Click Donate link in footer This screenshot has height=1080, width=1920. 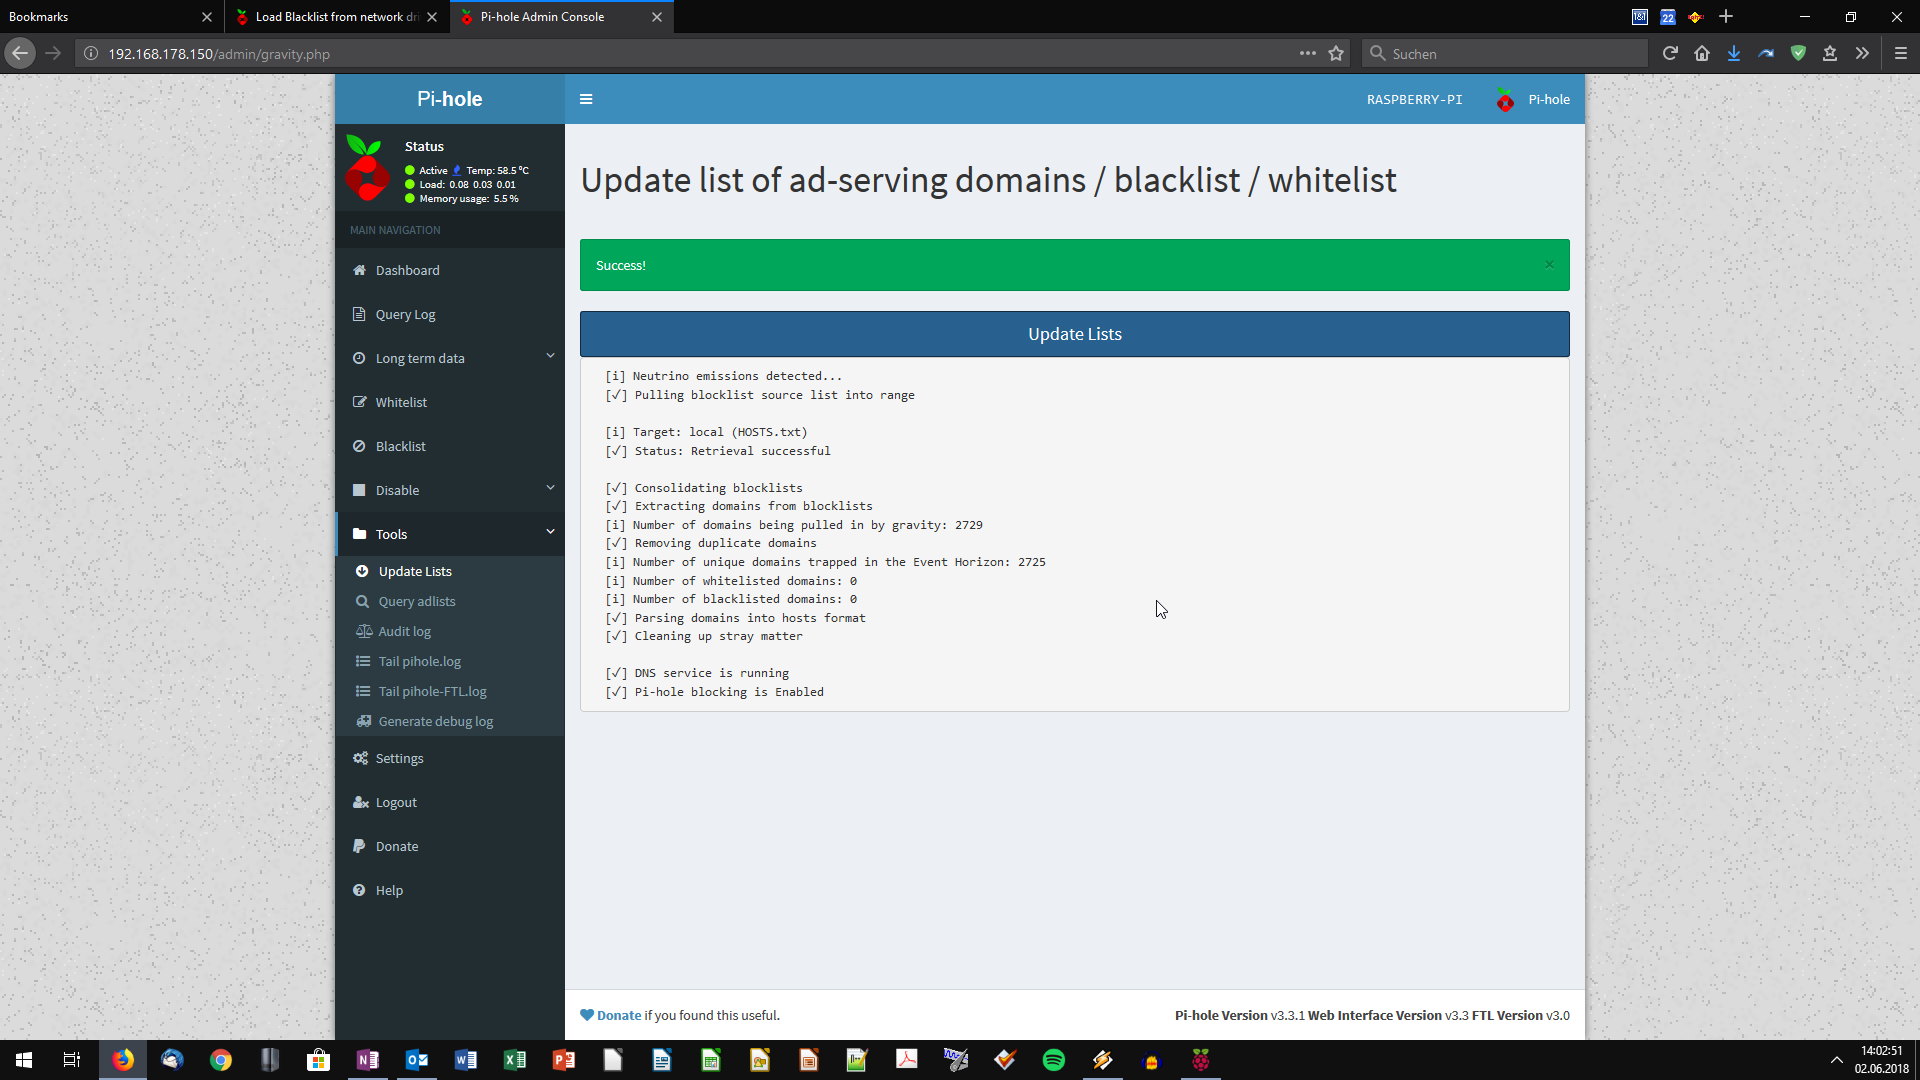tap(618, 1015)
